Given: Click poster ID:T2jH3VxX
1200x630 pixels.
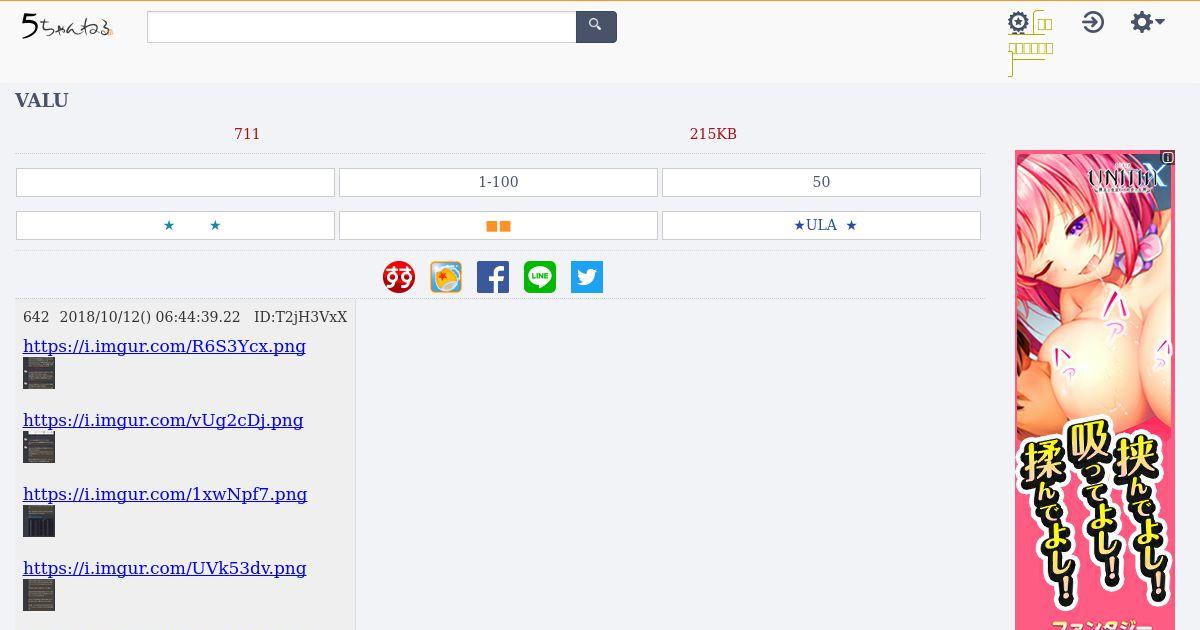Looking at the screenshot, I should click(x=300, y=317).
